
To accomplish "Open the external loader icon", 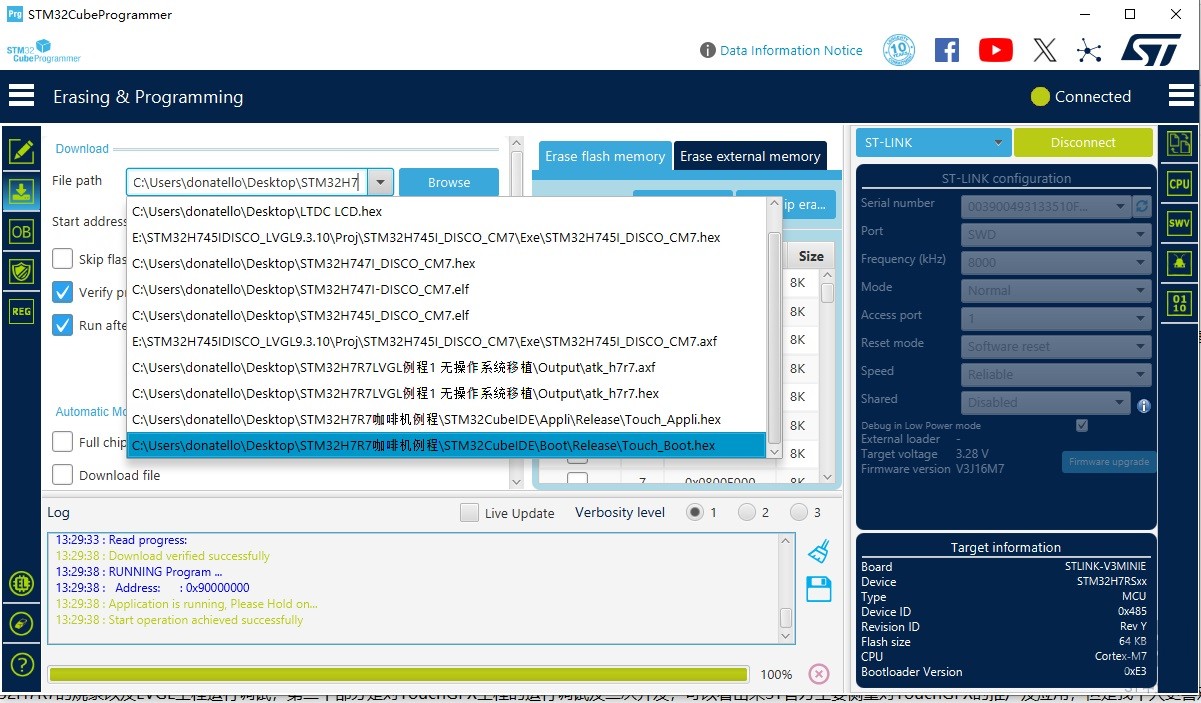I will coord(21,624).
